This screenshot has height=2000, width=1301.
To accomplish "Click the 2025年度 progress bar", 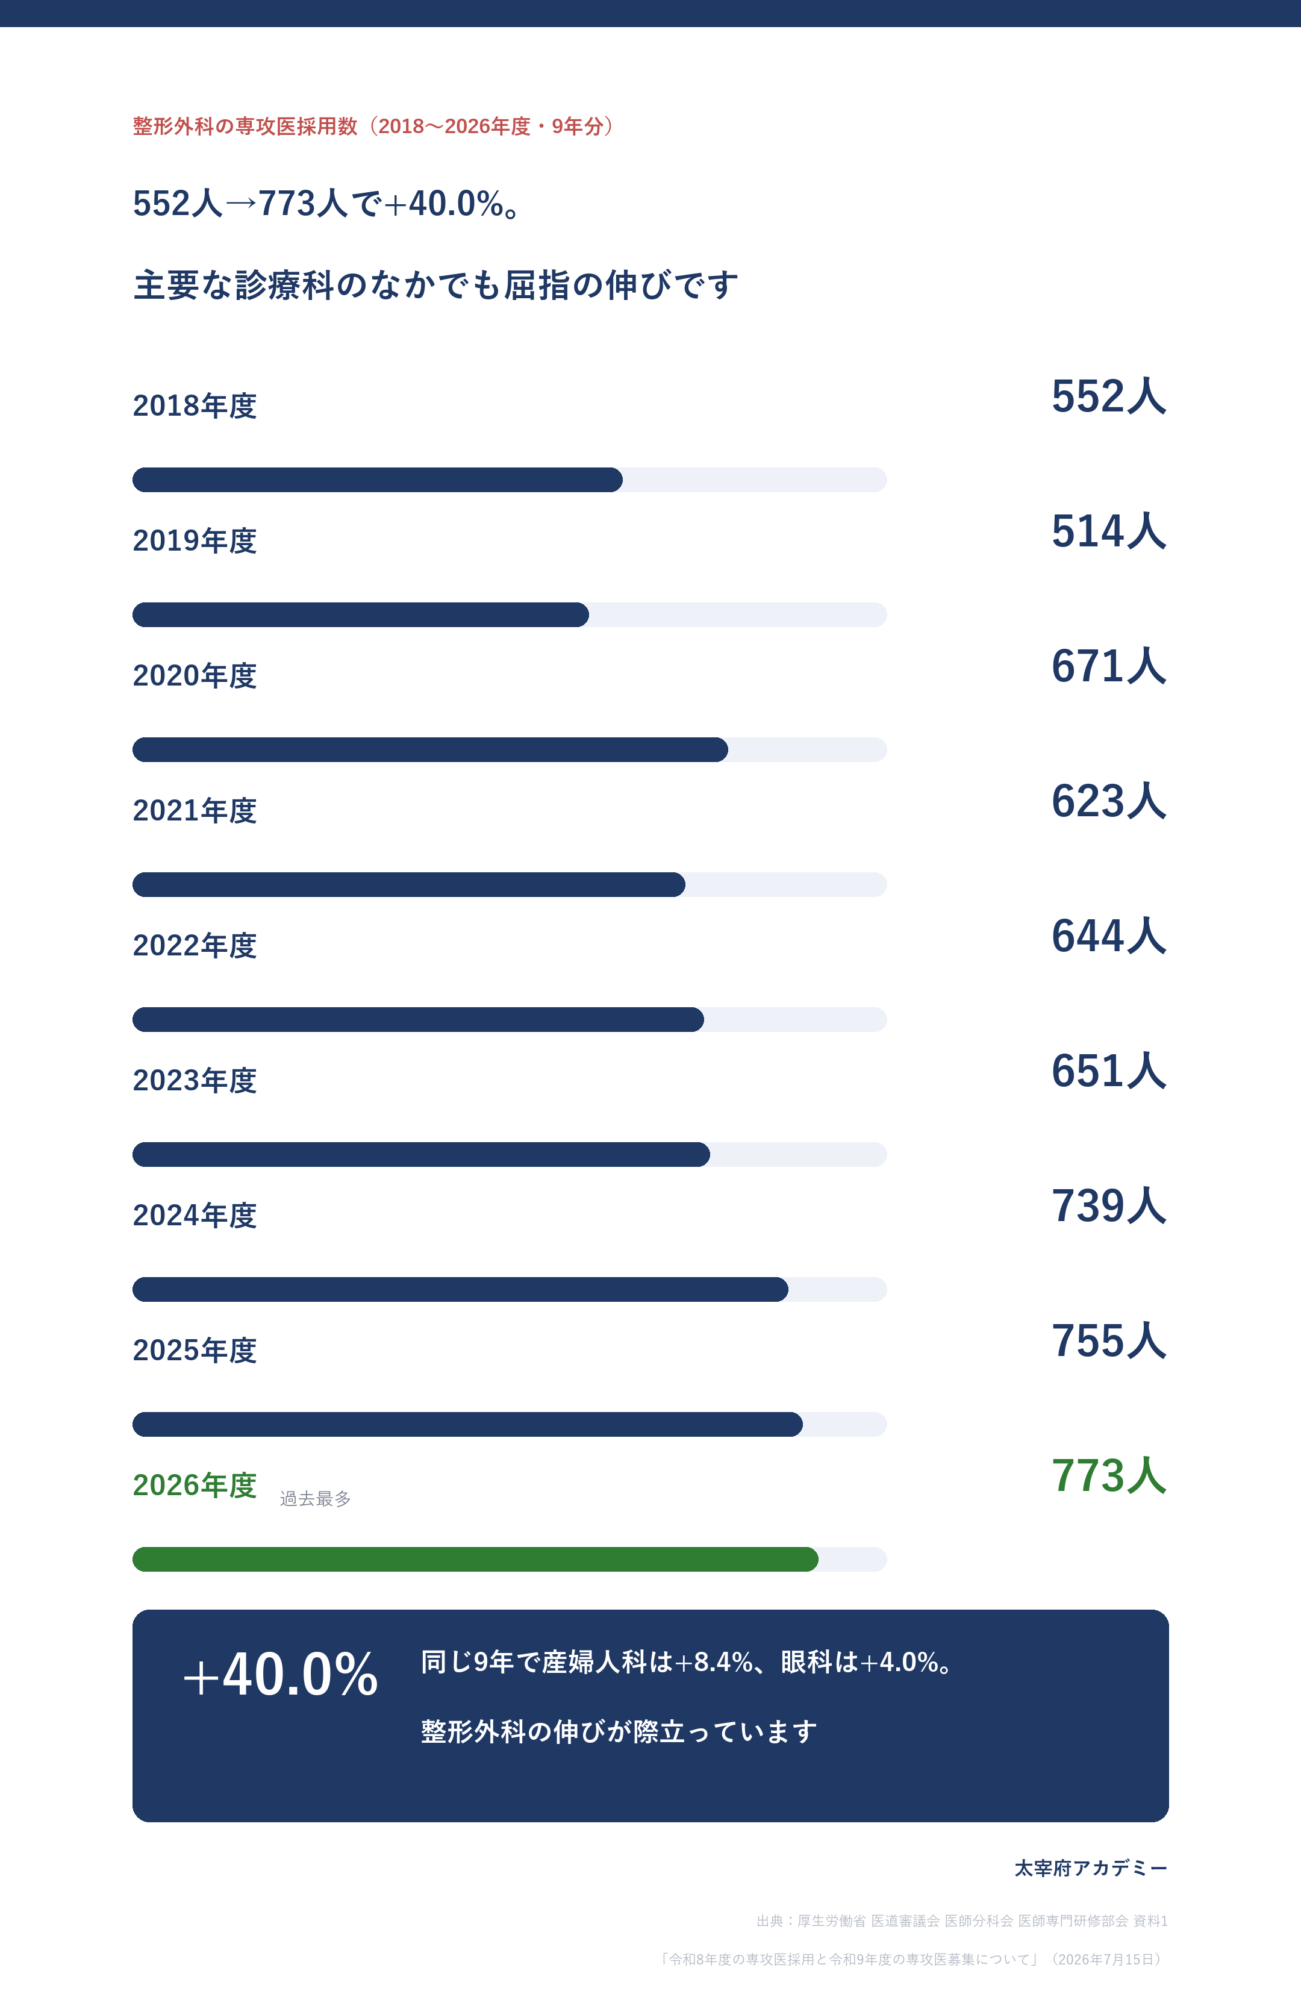I will pos(509,1425).
